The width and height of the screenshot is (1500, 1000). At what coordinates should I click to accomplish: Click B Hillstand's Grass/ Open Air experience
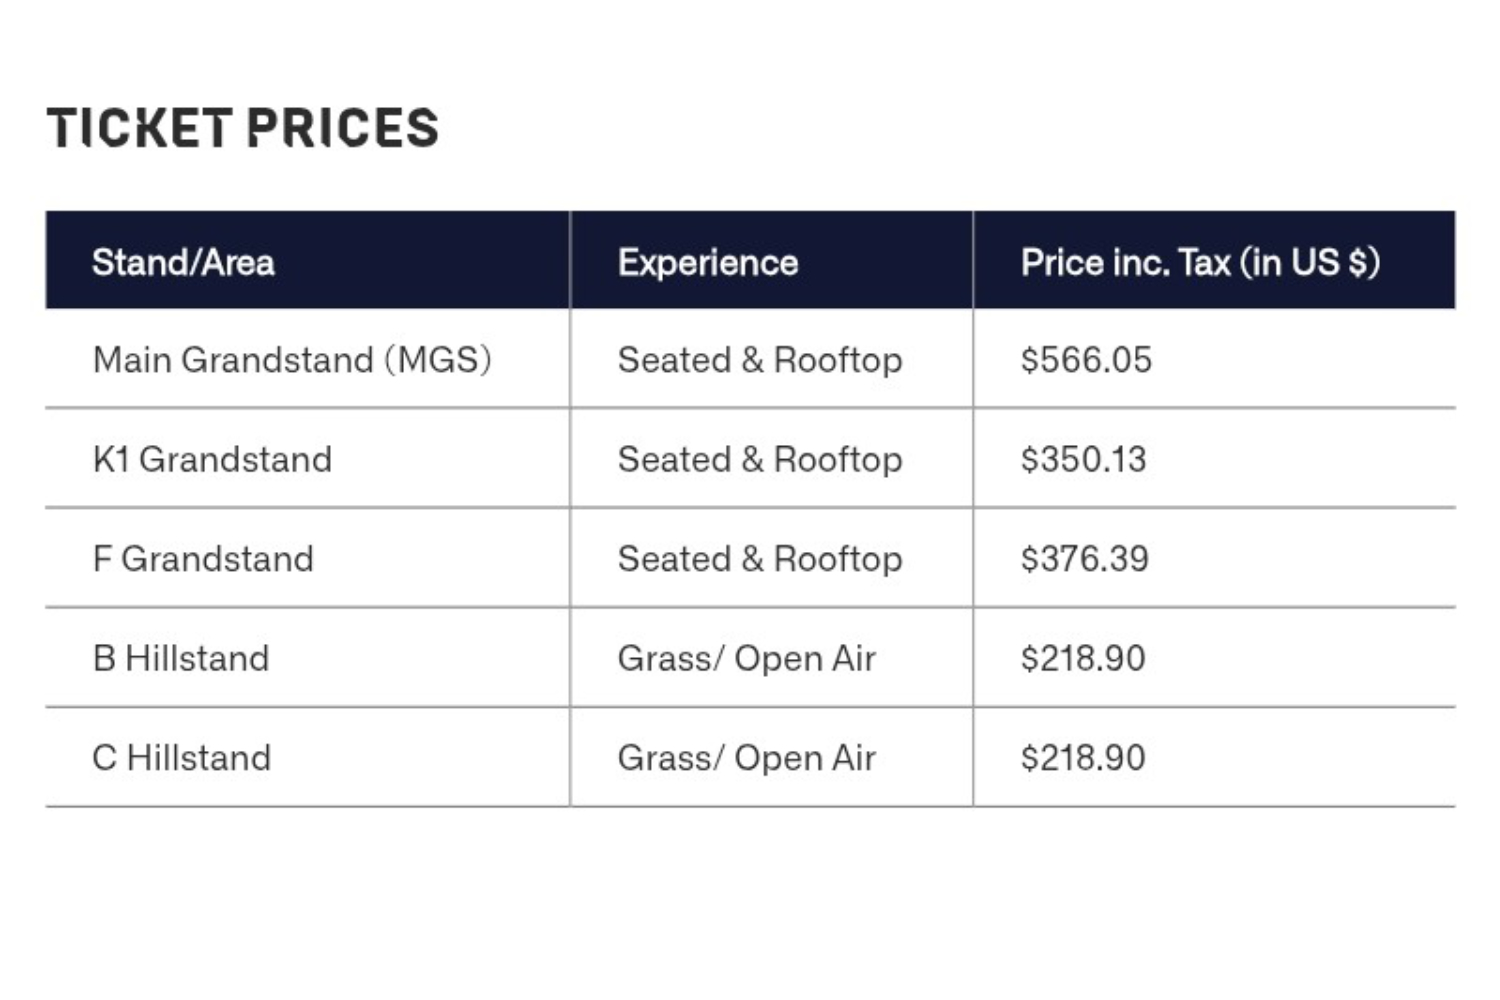click(x=747, y=659)
